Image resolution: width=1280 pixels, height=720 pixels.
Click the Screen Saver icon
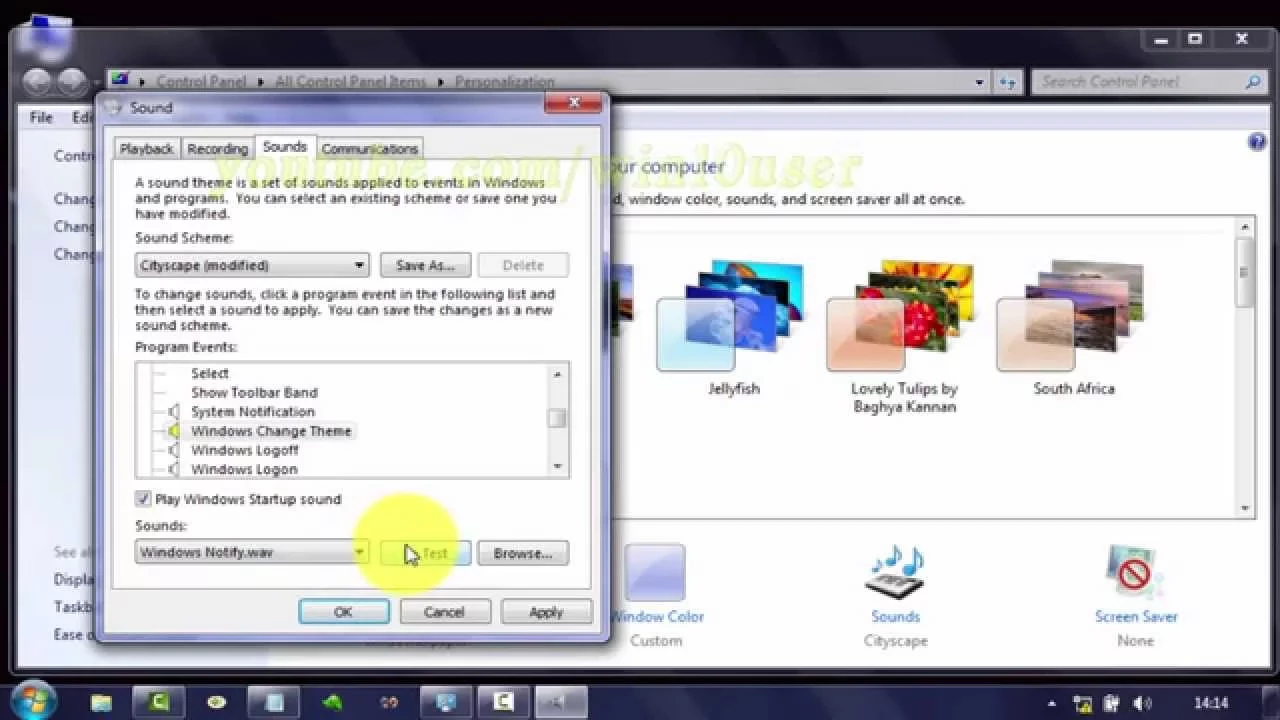click(1135, 574)
